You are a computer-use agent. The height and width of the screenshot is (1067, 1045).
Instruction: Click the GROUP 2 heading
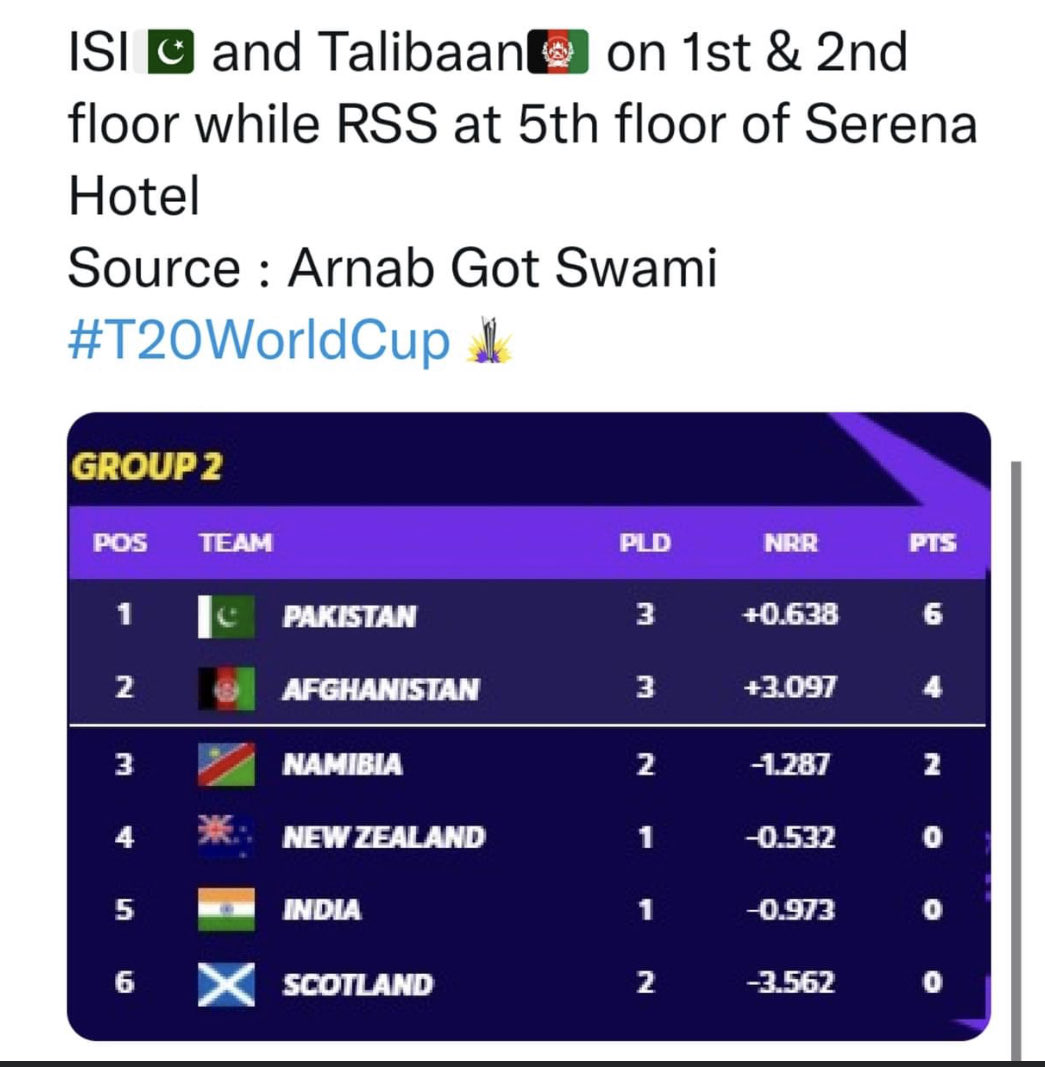(146, 467)
